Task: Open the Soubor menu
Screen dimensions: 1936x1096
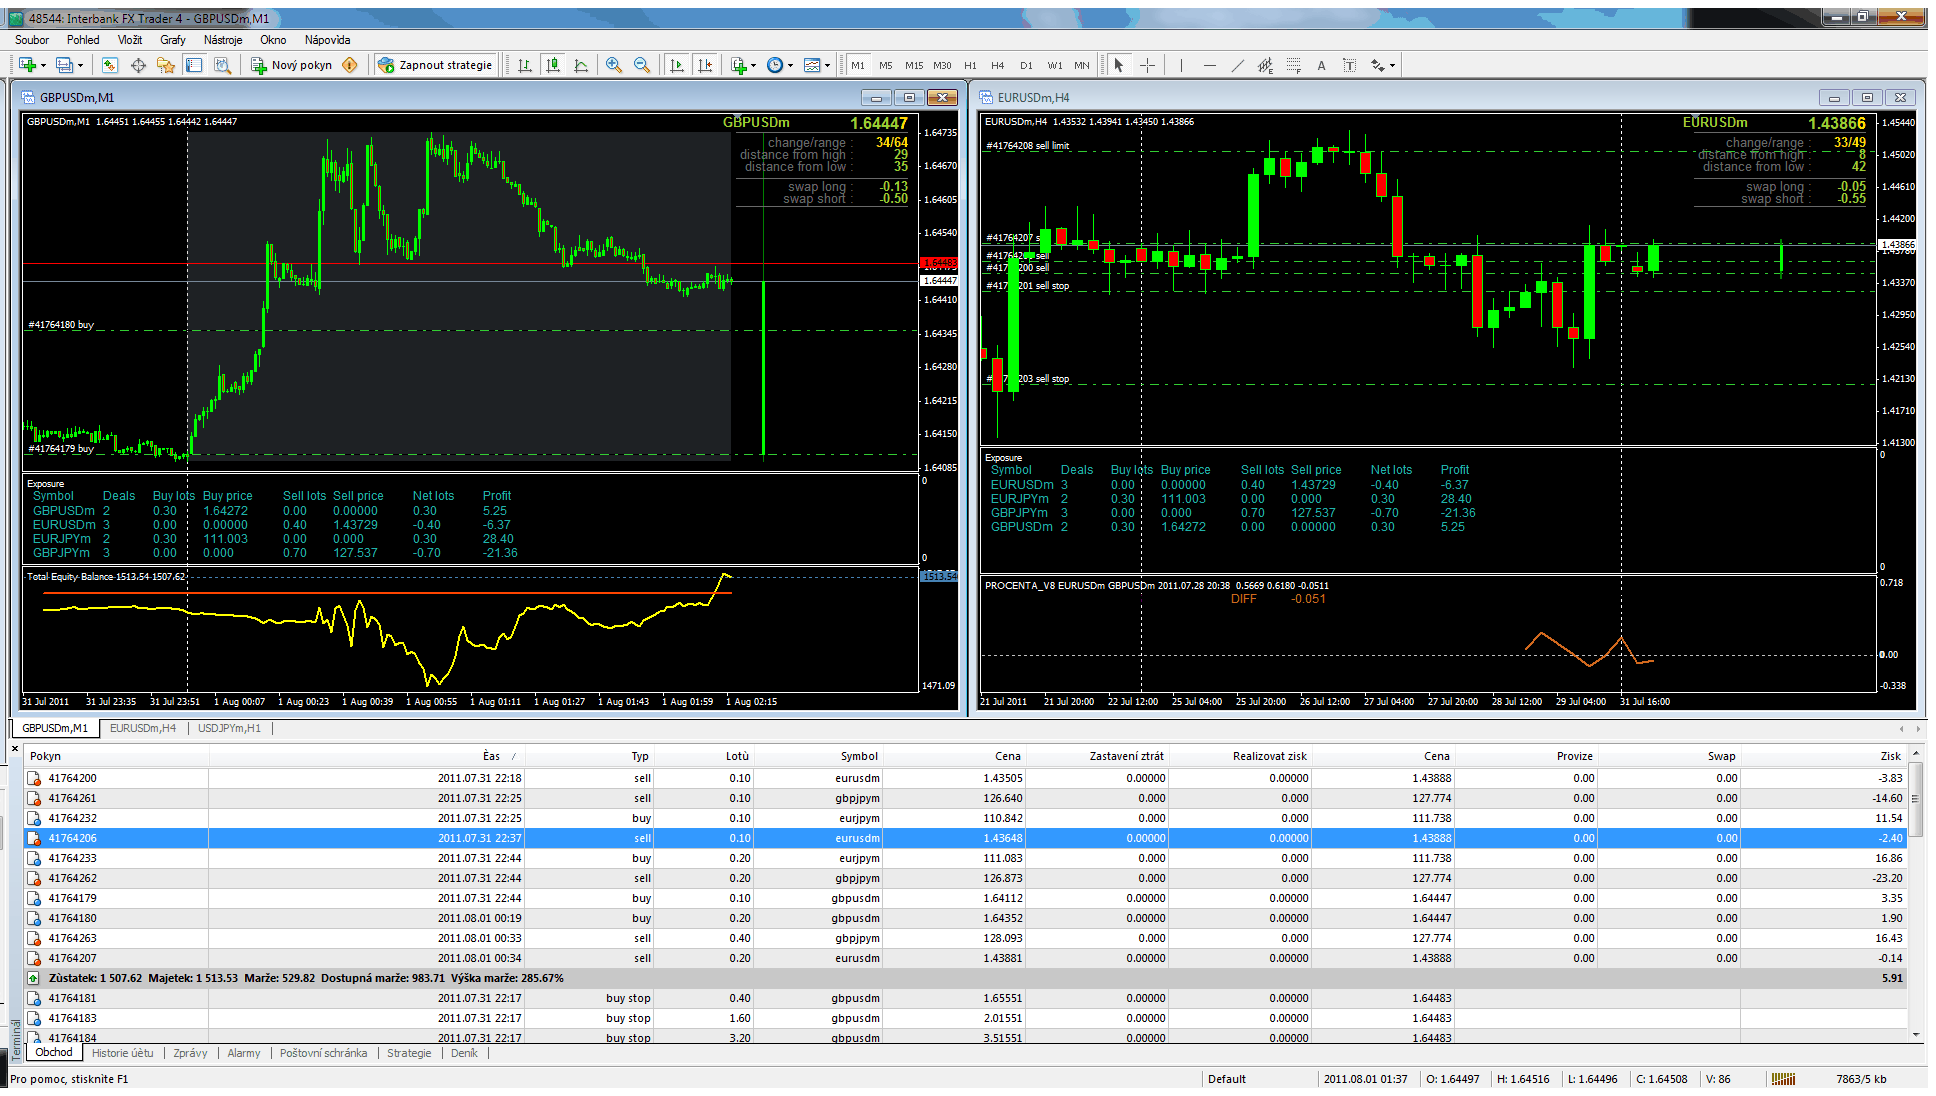Action: tap(32, 40)
